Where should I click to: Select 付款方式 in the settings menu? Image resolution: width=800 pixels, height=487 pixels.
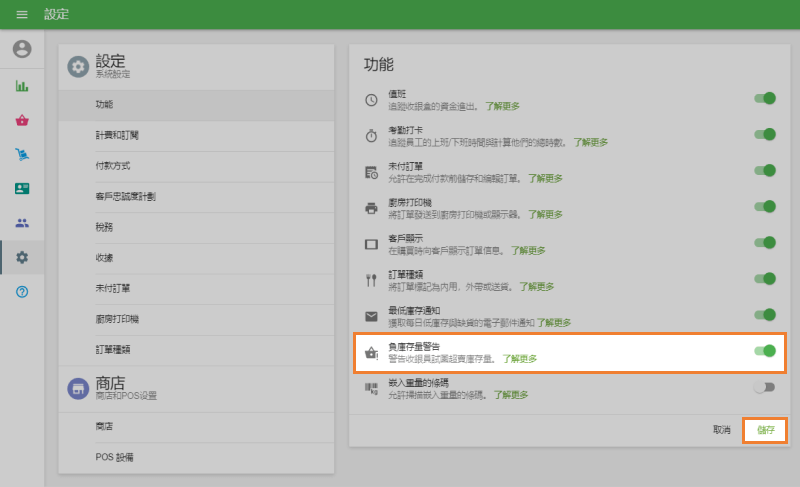coord(196,166)
